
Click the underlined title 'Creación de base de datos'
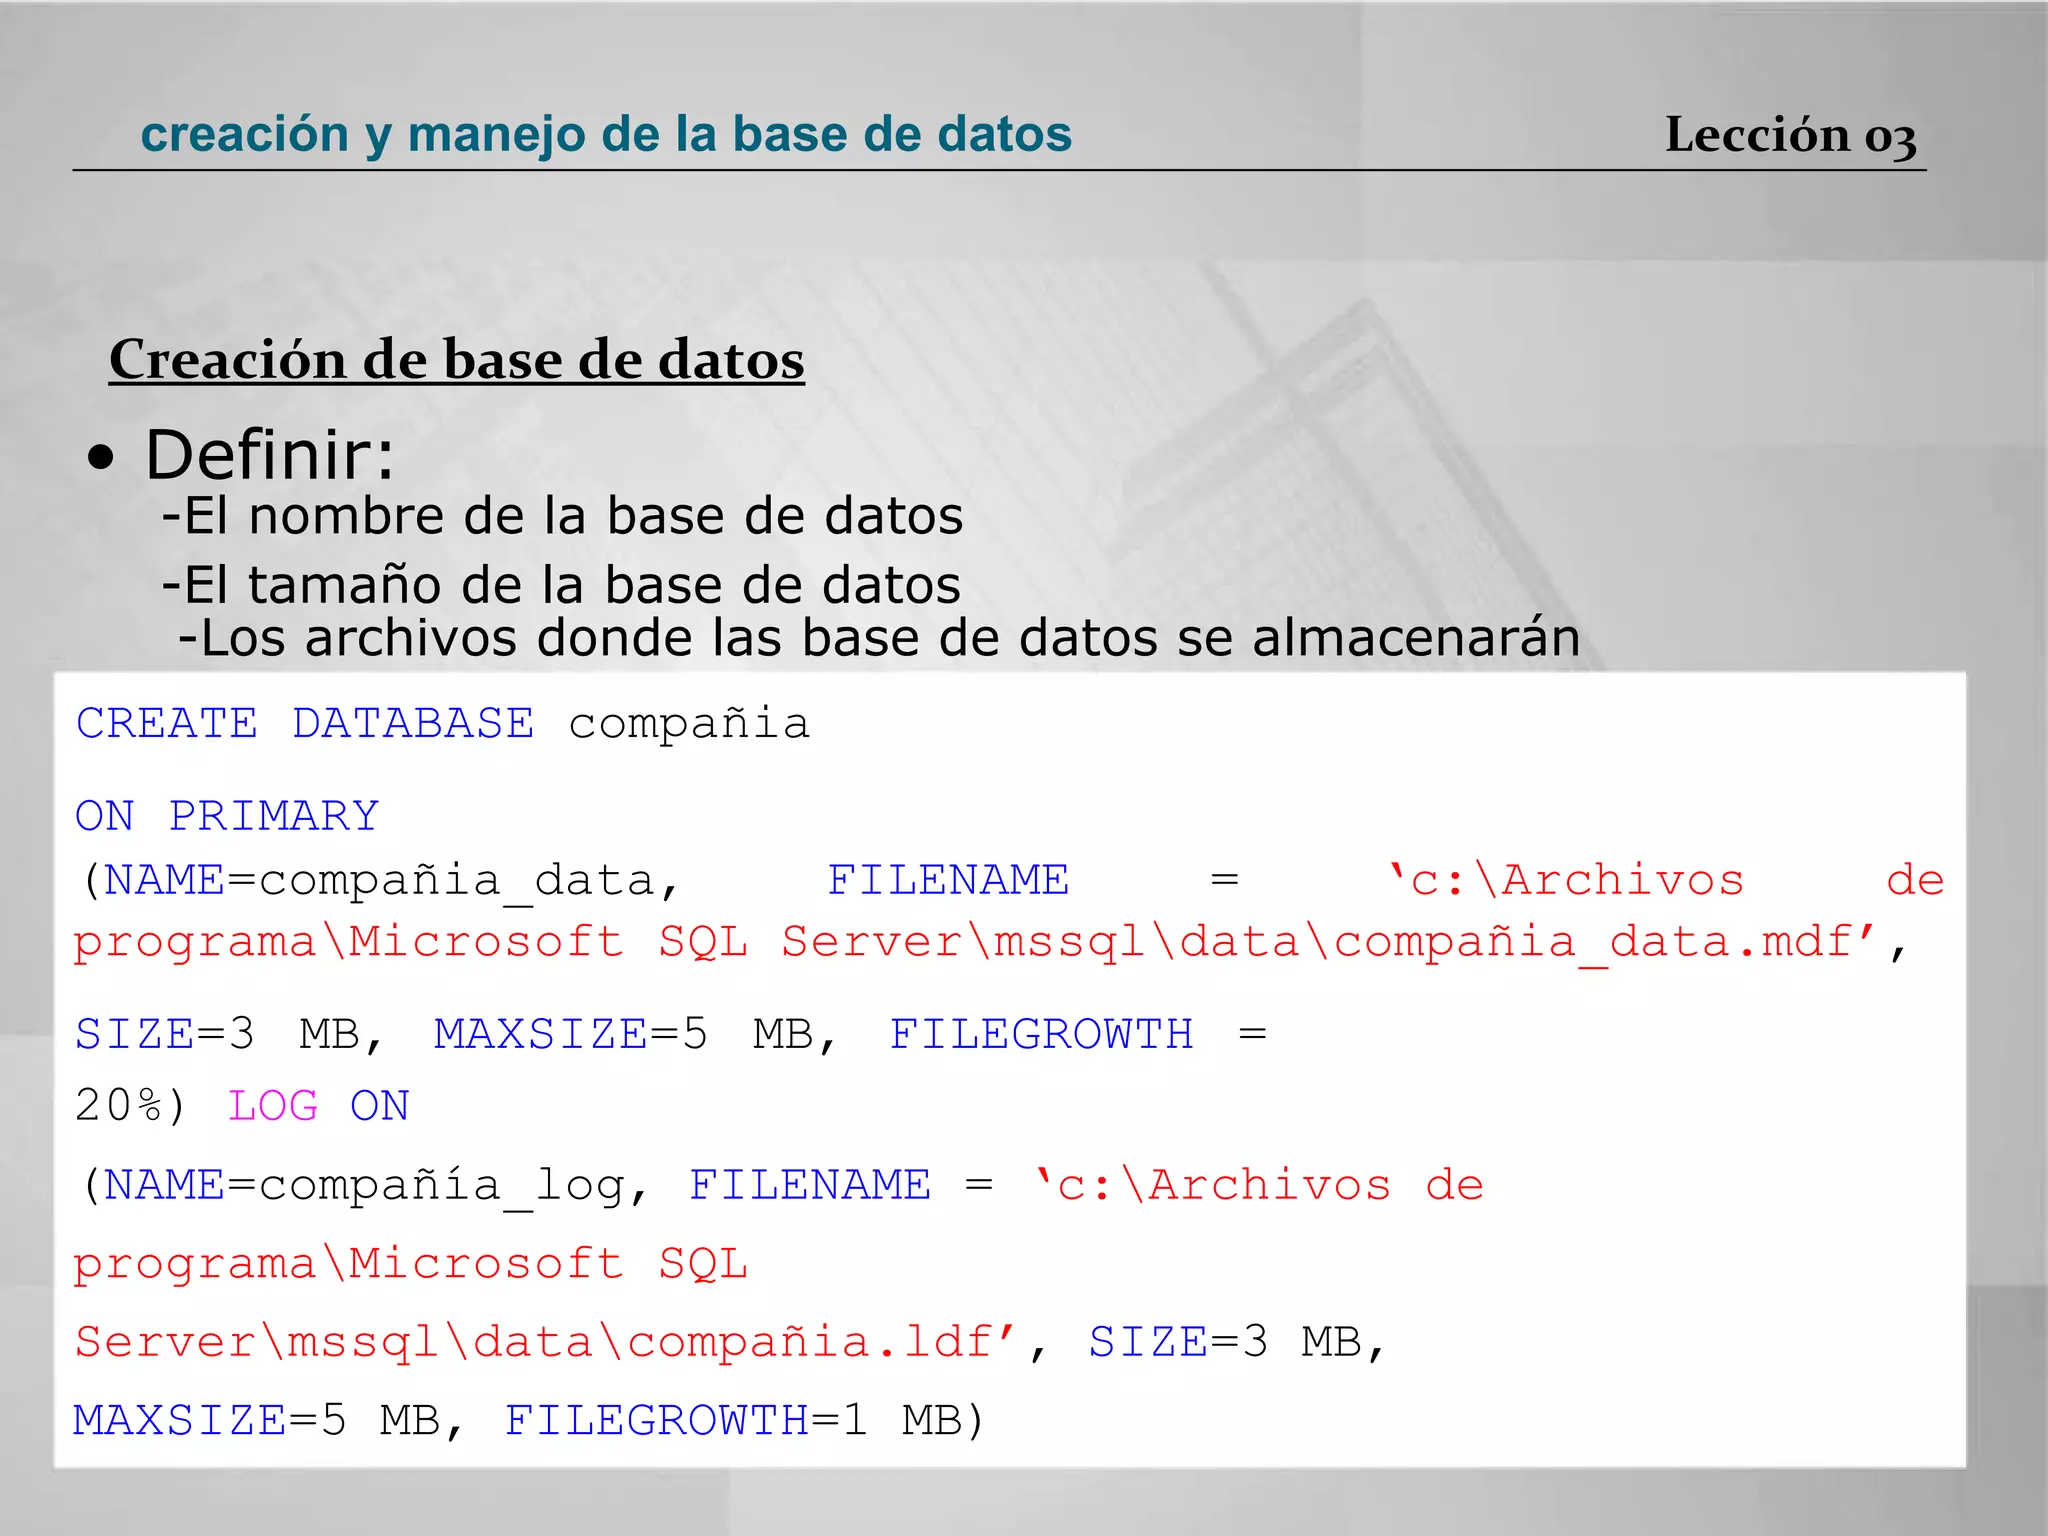(457, 360)
